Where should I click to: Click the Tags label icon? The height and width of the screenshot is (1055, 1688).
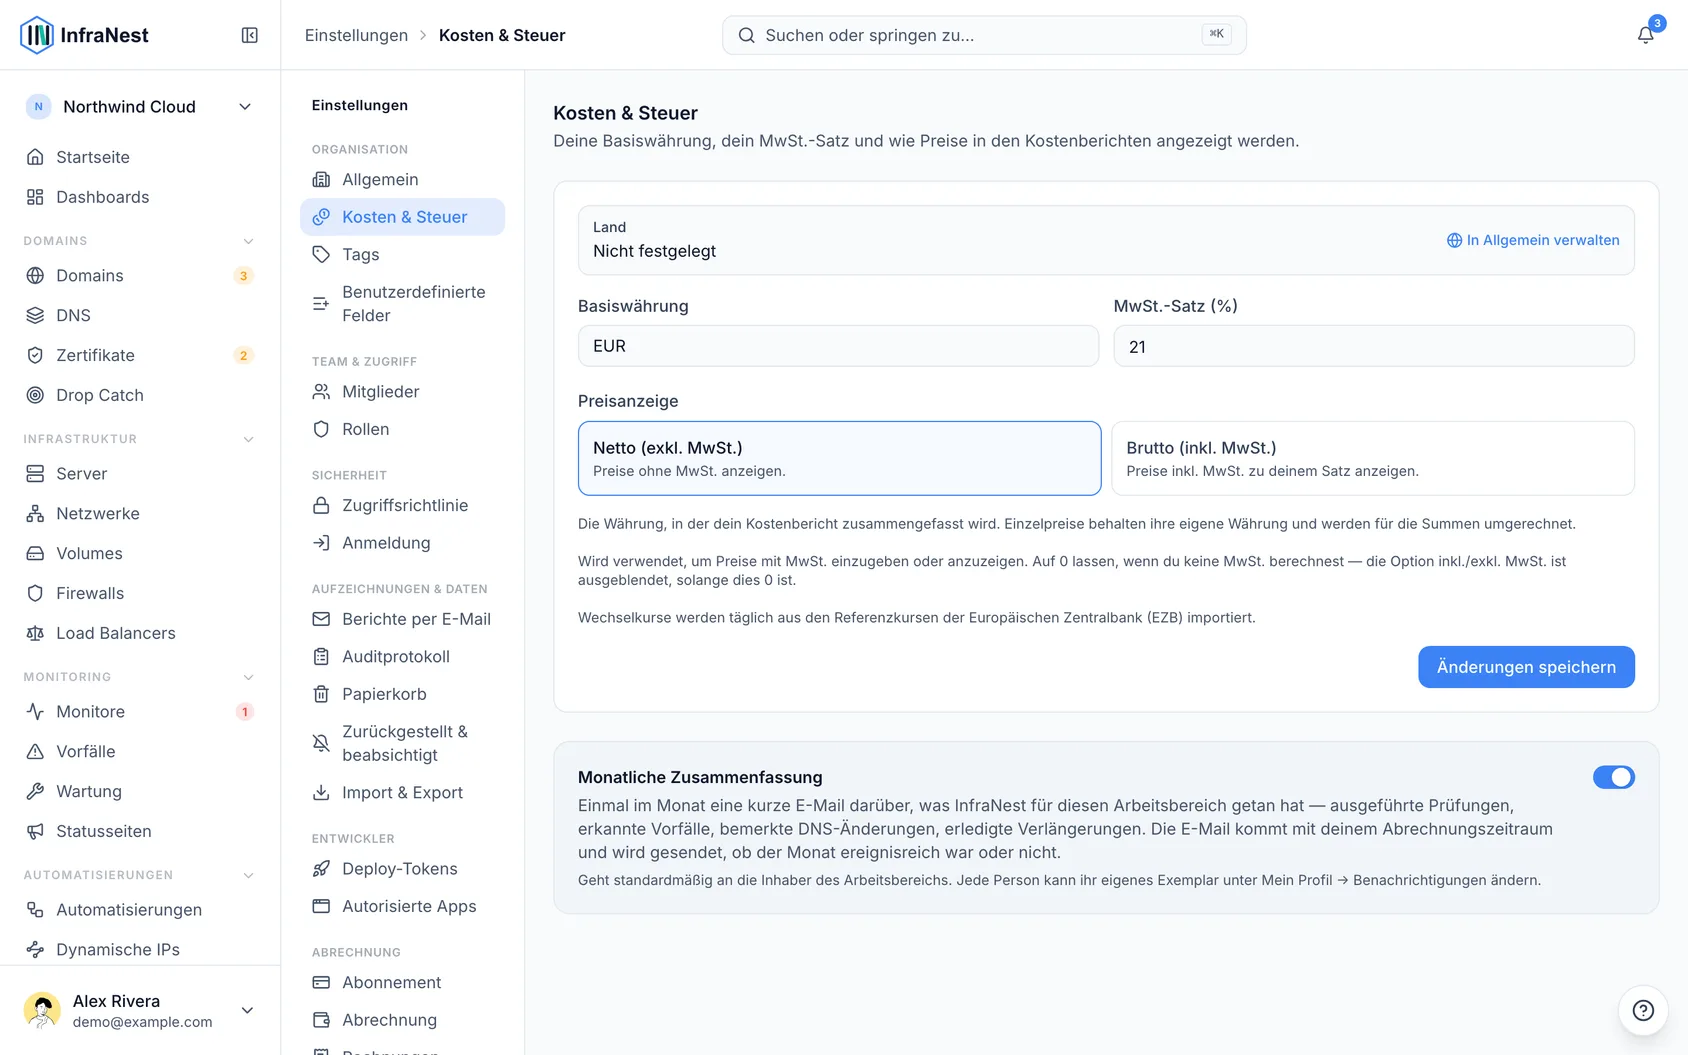point(321,255)
